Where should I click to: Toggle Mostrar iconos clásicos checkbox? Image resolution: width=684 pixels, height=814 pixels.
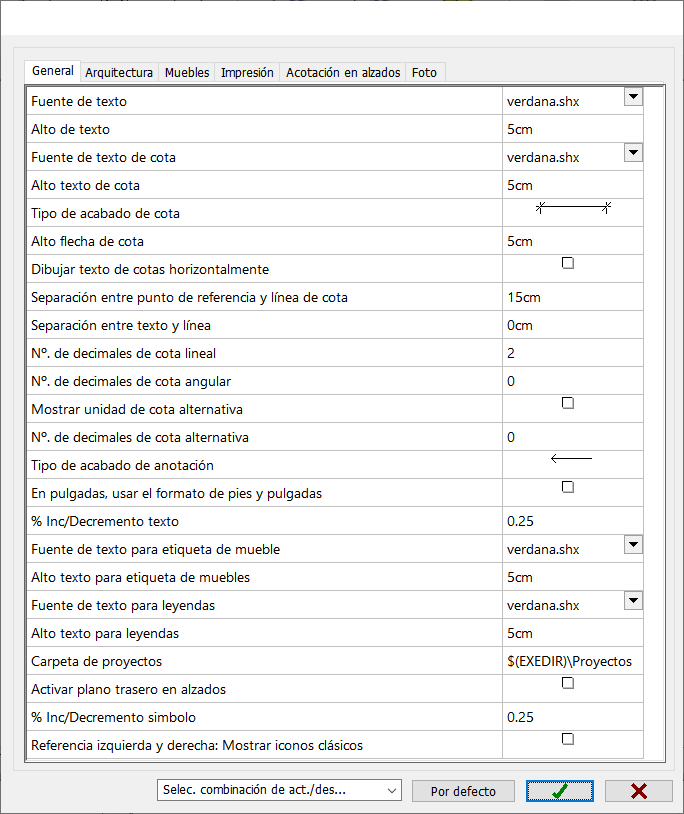click(x=568, y=739)
